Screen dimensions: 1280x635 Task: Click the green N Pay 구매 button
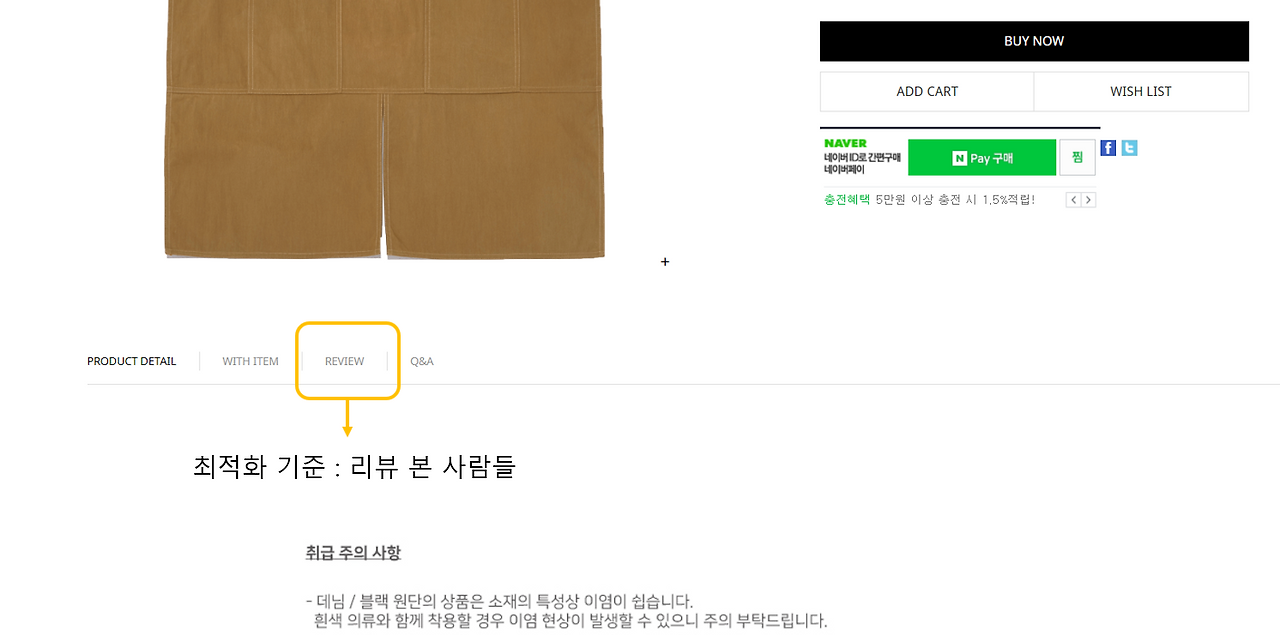(x=982, y=158)
